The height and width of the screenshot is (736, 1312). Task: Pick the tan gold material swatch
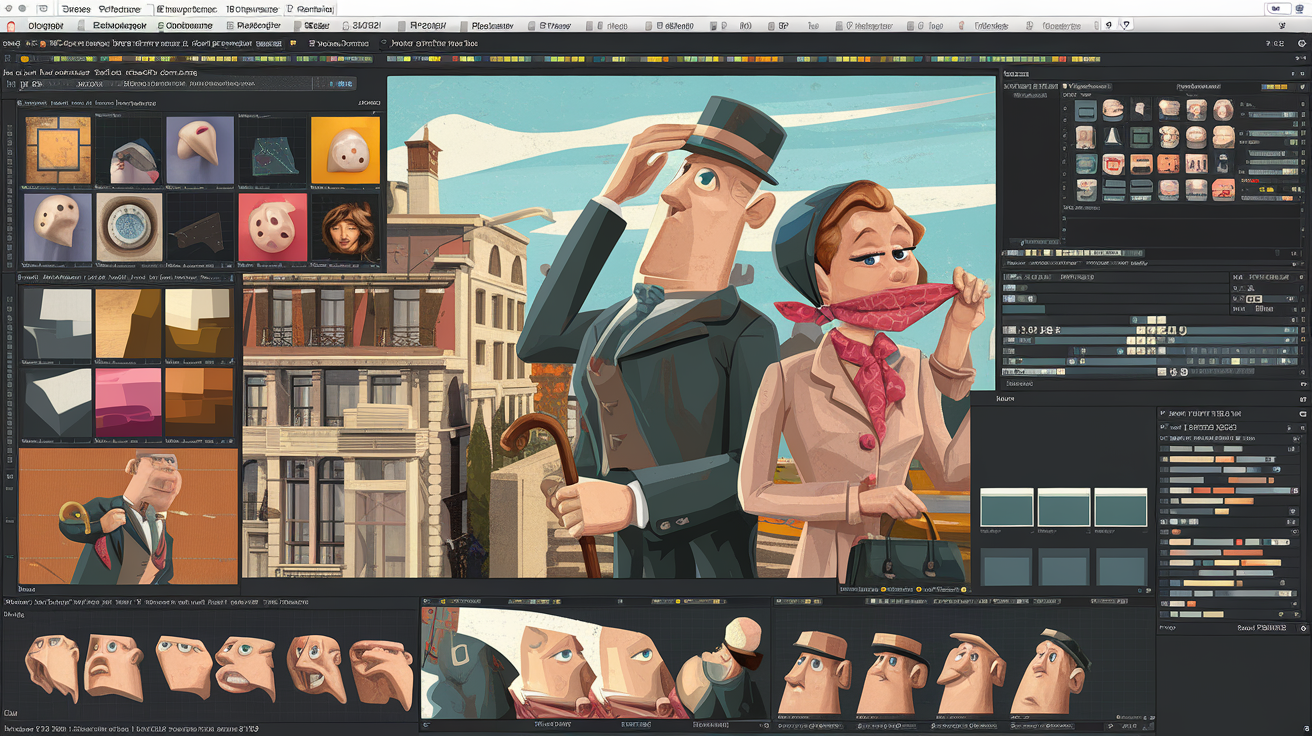tap(128, 324)
